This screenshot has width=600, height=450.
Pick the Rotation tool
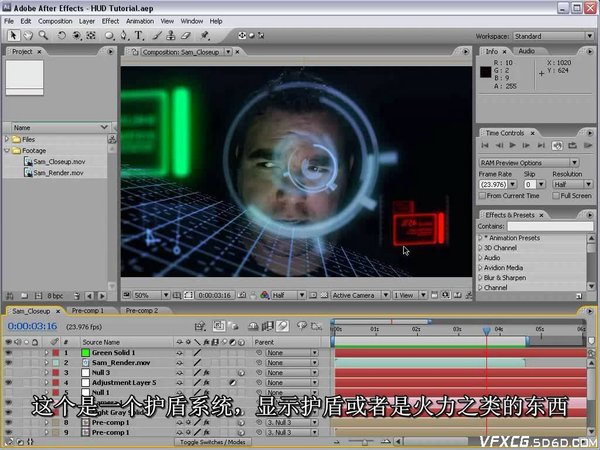tap(62, 35)
